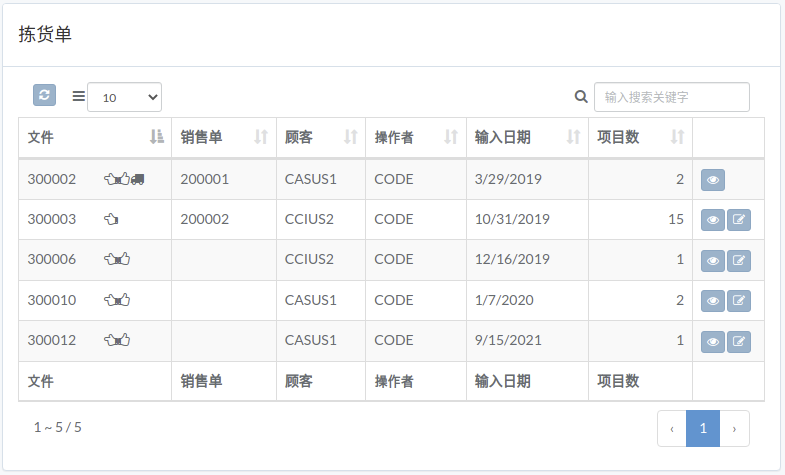This screenshot has height=475, width=785.
Task: Click file number 300010
Action: [52, 300]
